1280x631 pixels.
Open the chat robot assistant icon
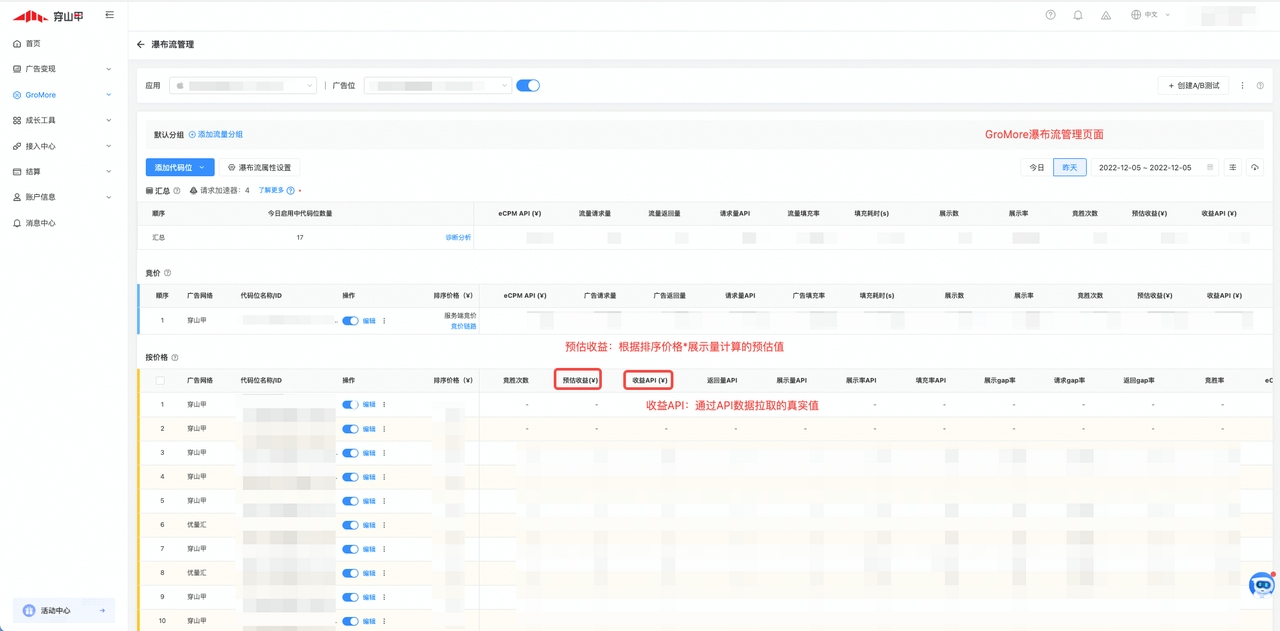tap(1262, 585)
